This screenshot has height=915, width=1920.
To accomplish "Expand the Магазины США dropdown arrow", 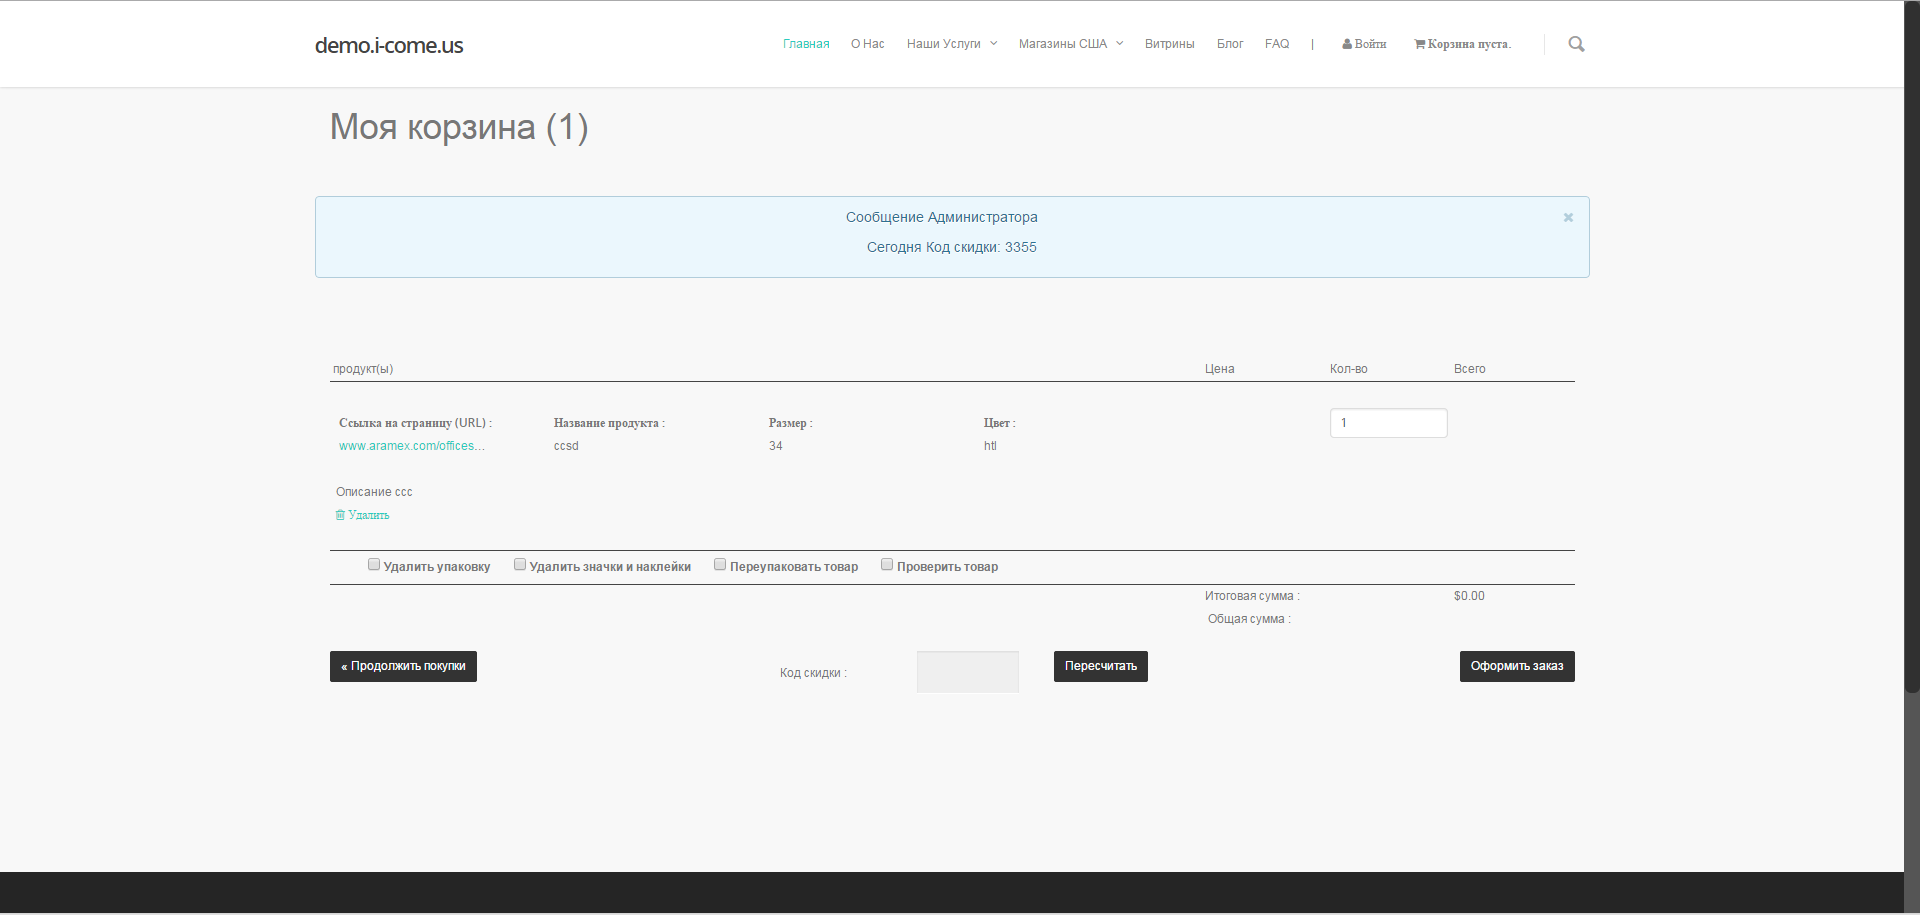I will [1120, 44].
